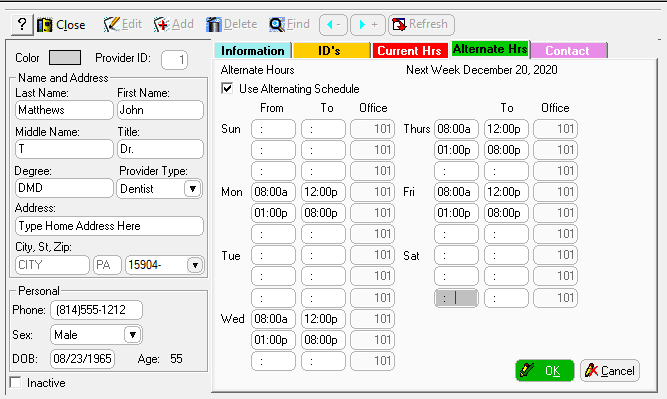Click the help question mark button
The image size is (667, 399).
point(22,25)
